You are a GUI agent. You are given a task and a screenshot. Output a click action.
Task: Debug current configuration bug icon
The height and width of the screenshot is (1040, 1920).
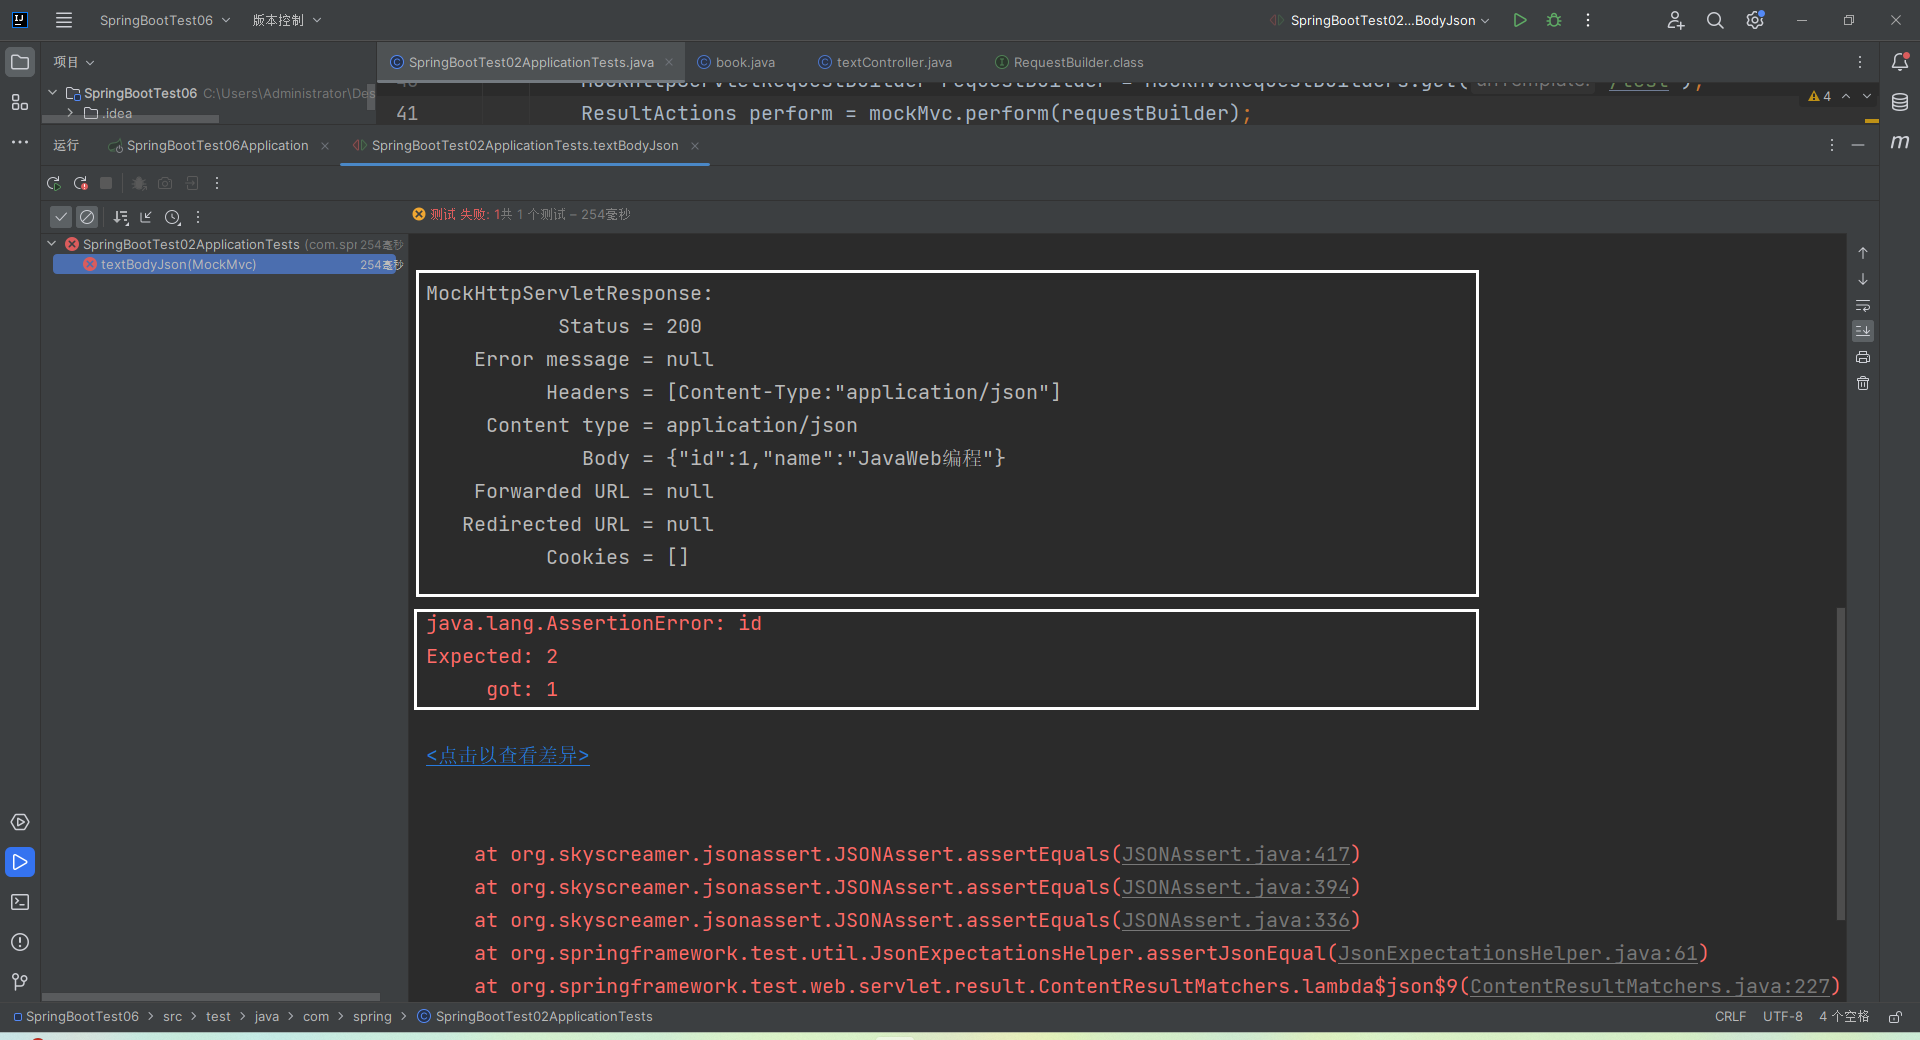[1554, 20]
